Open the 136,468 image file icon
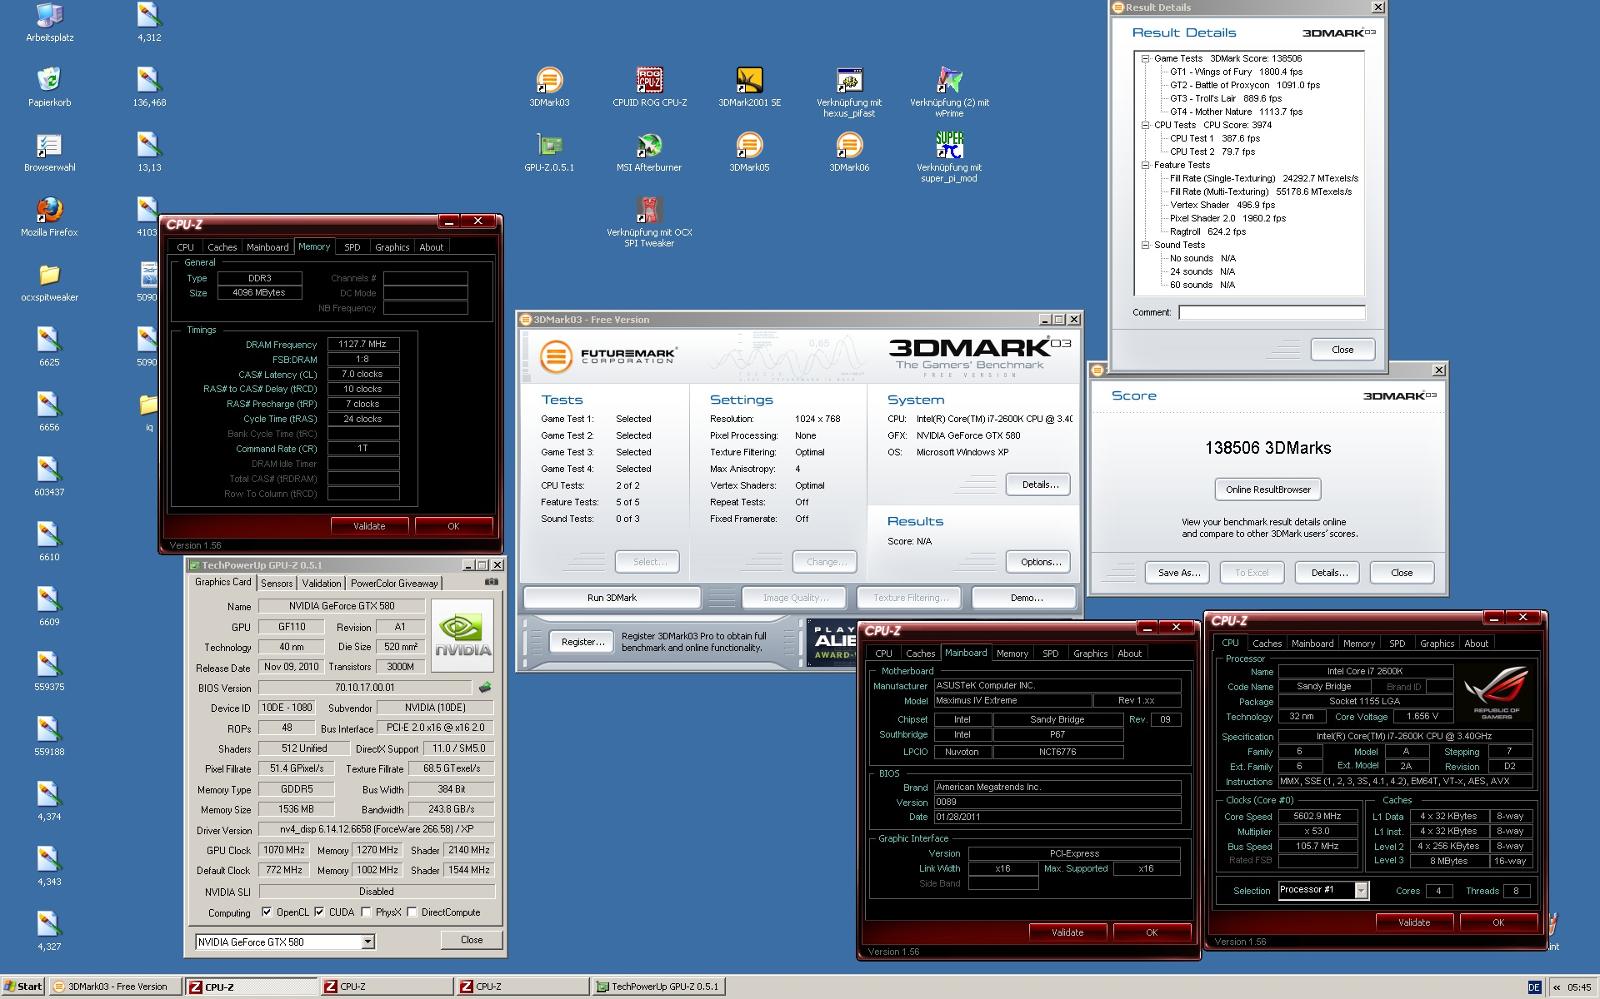This screenshot has height=999, width=1600. 149,80
